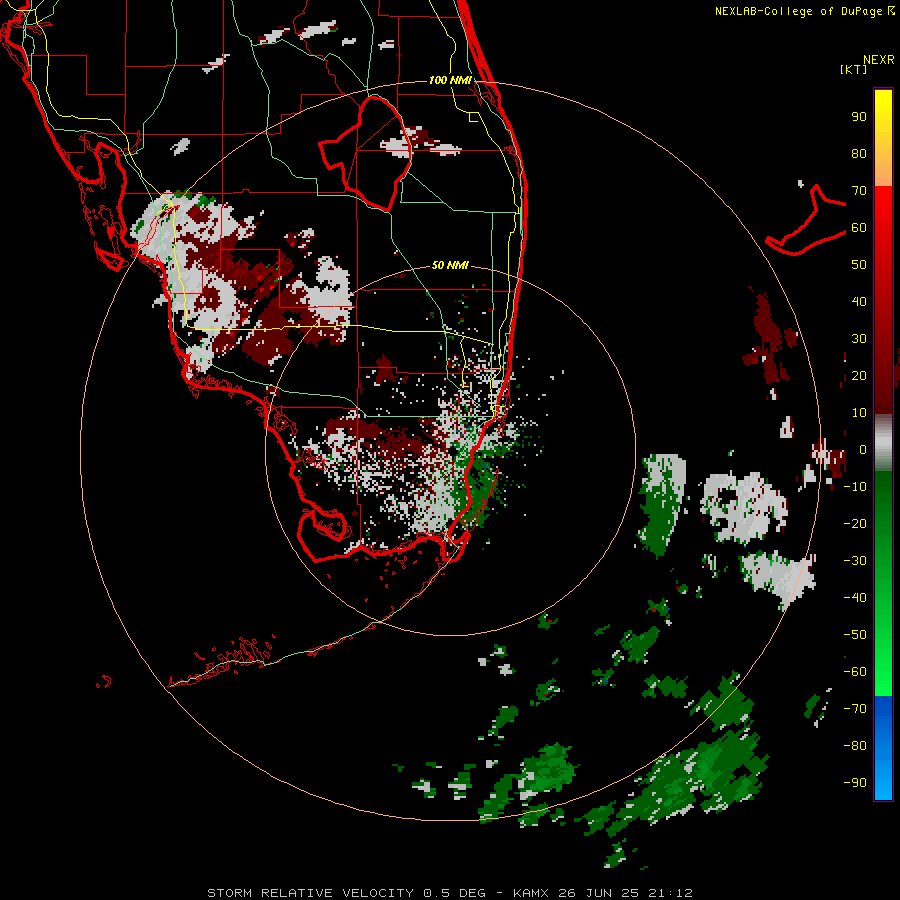Click the 90 value on velocity scale
The image size is (900, 900).
coord(859,117)
